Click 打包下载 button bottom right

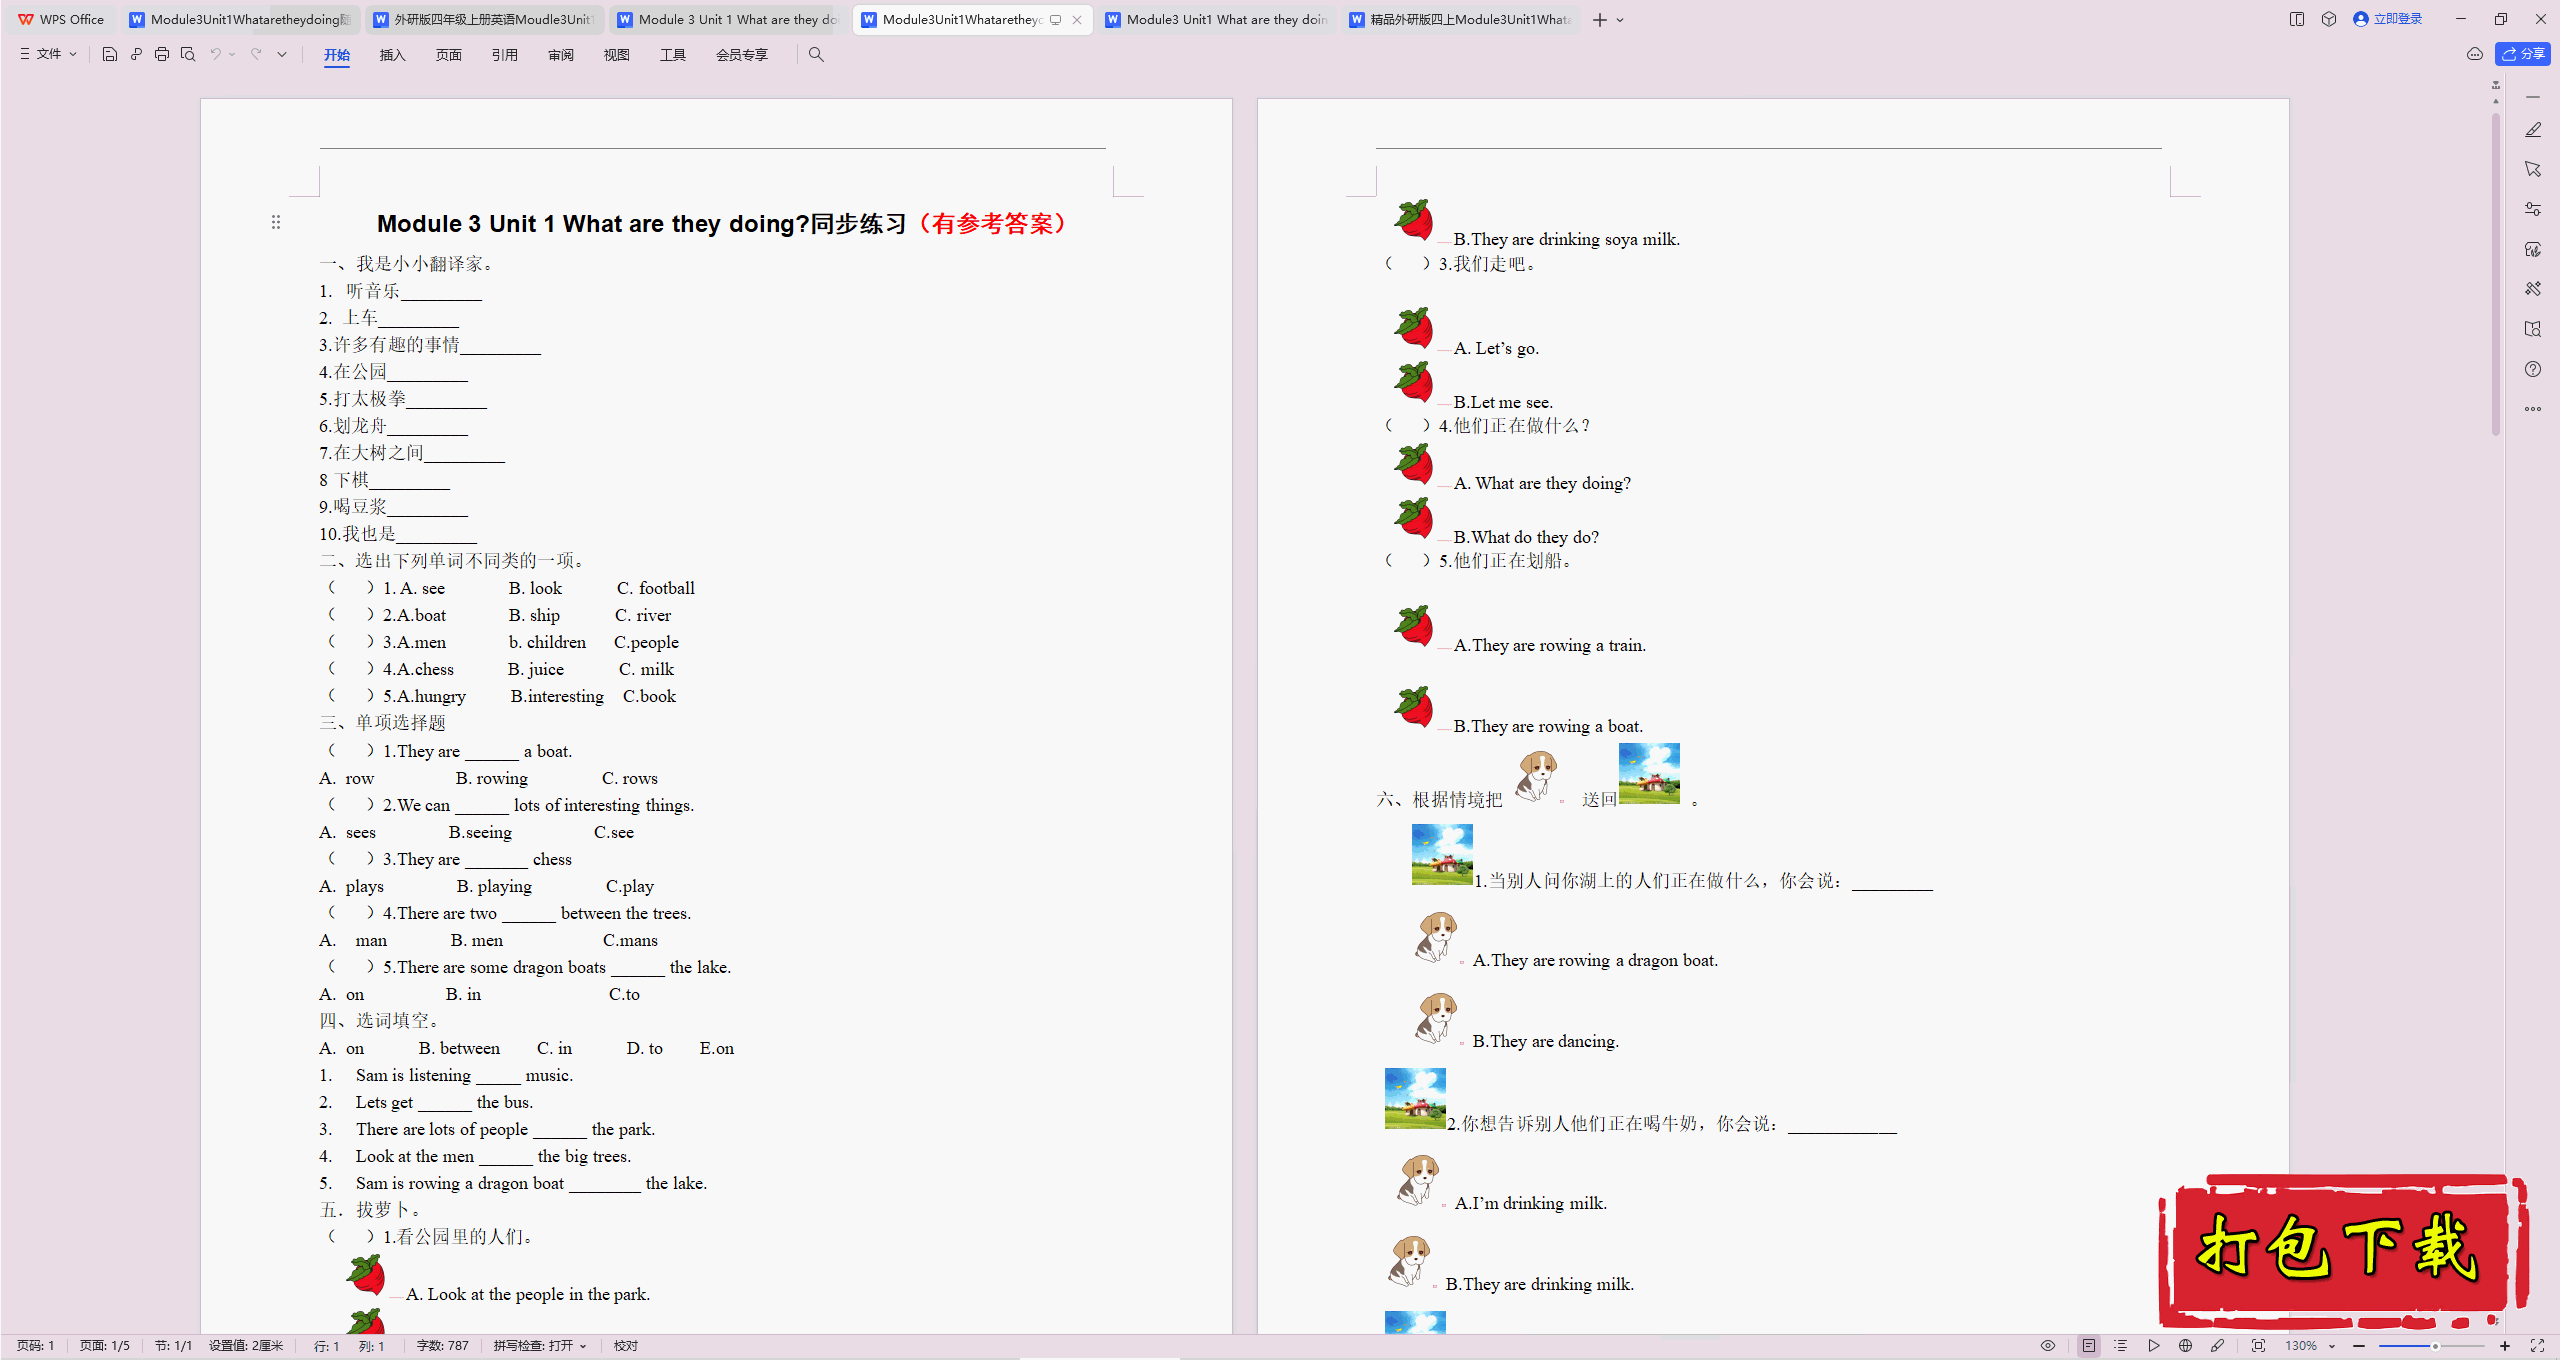tap(2343, 1252)
